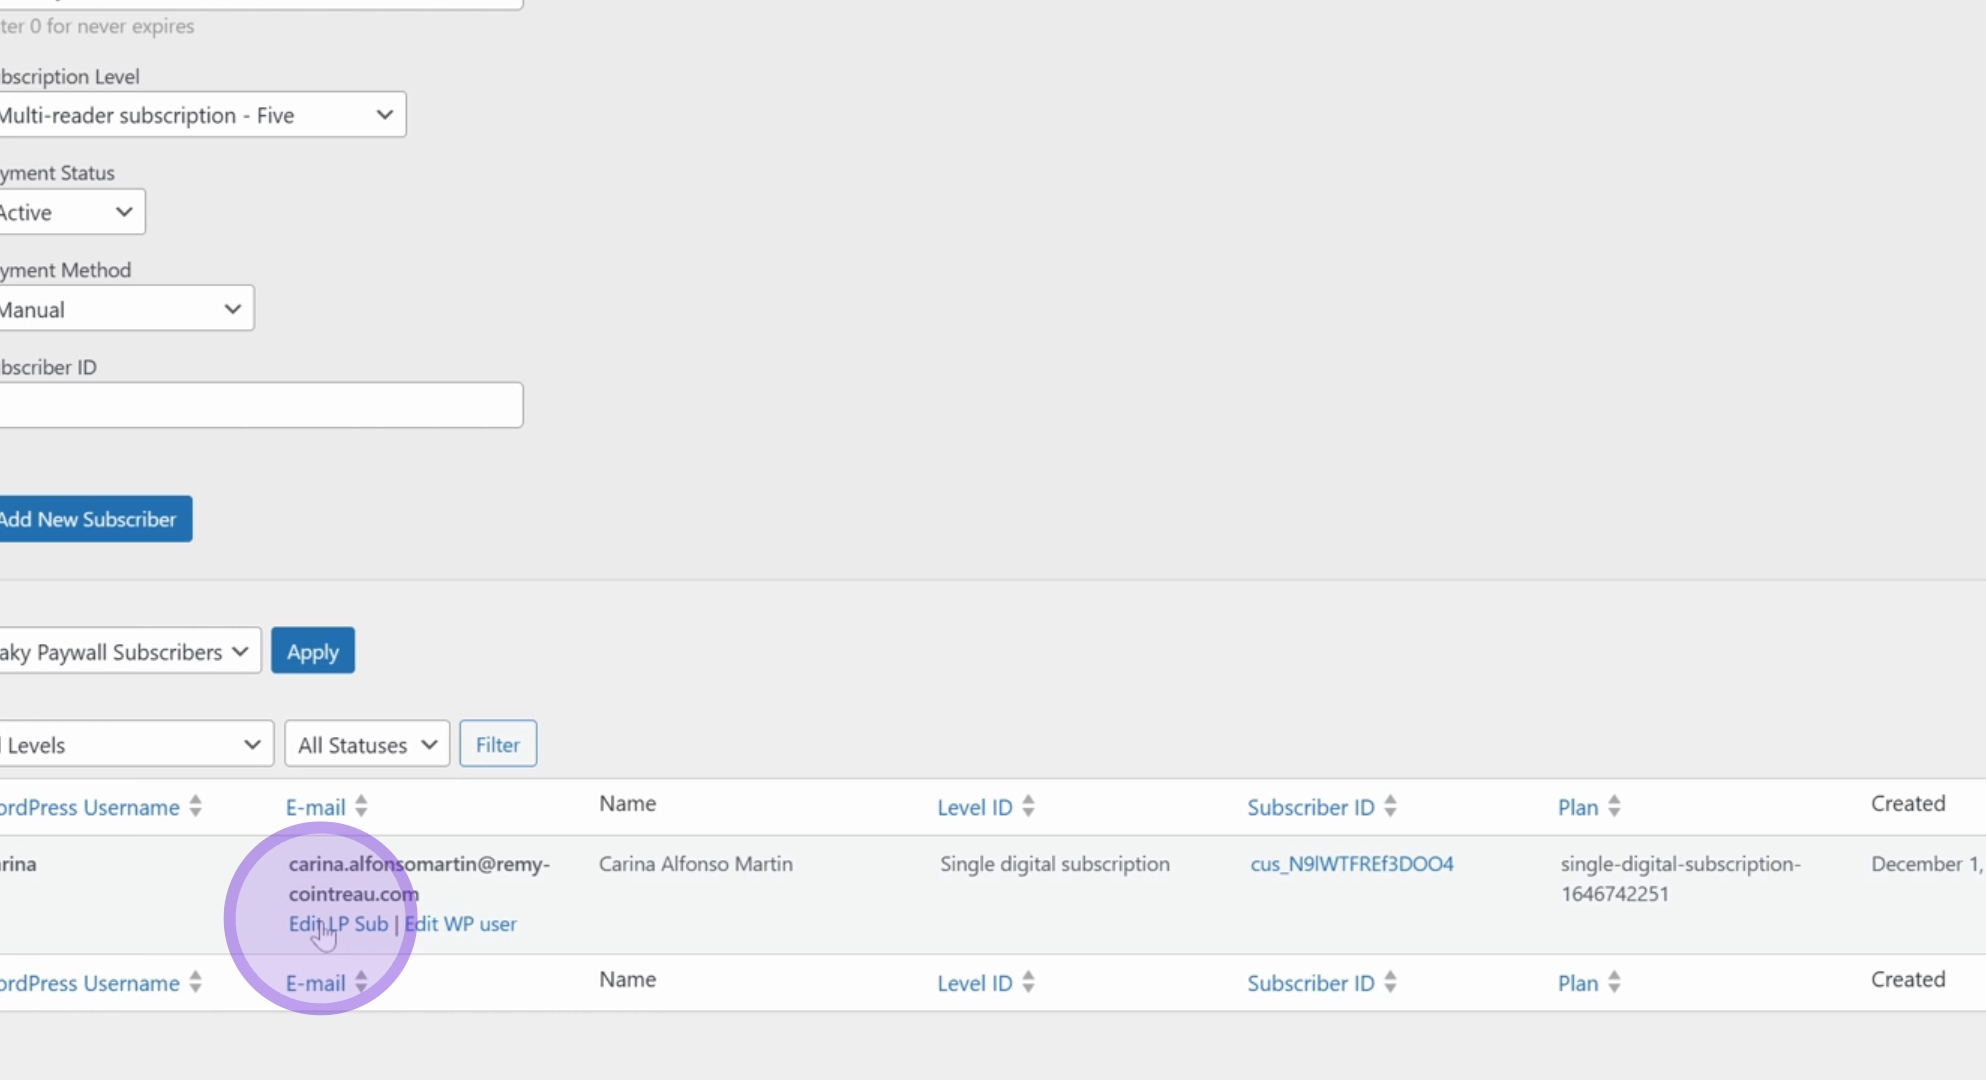Image resolution: width=1986 pixels, height=1080 pixels.
Task: Sort by WordPress Username in bottom footer
Action: click(89, 983)
